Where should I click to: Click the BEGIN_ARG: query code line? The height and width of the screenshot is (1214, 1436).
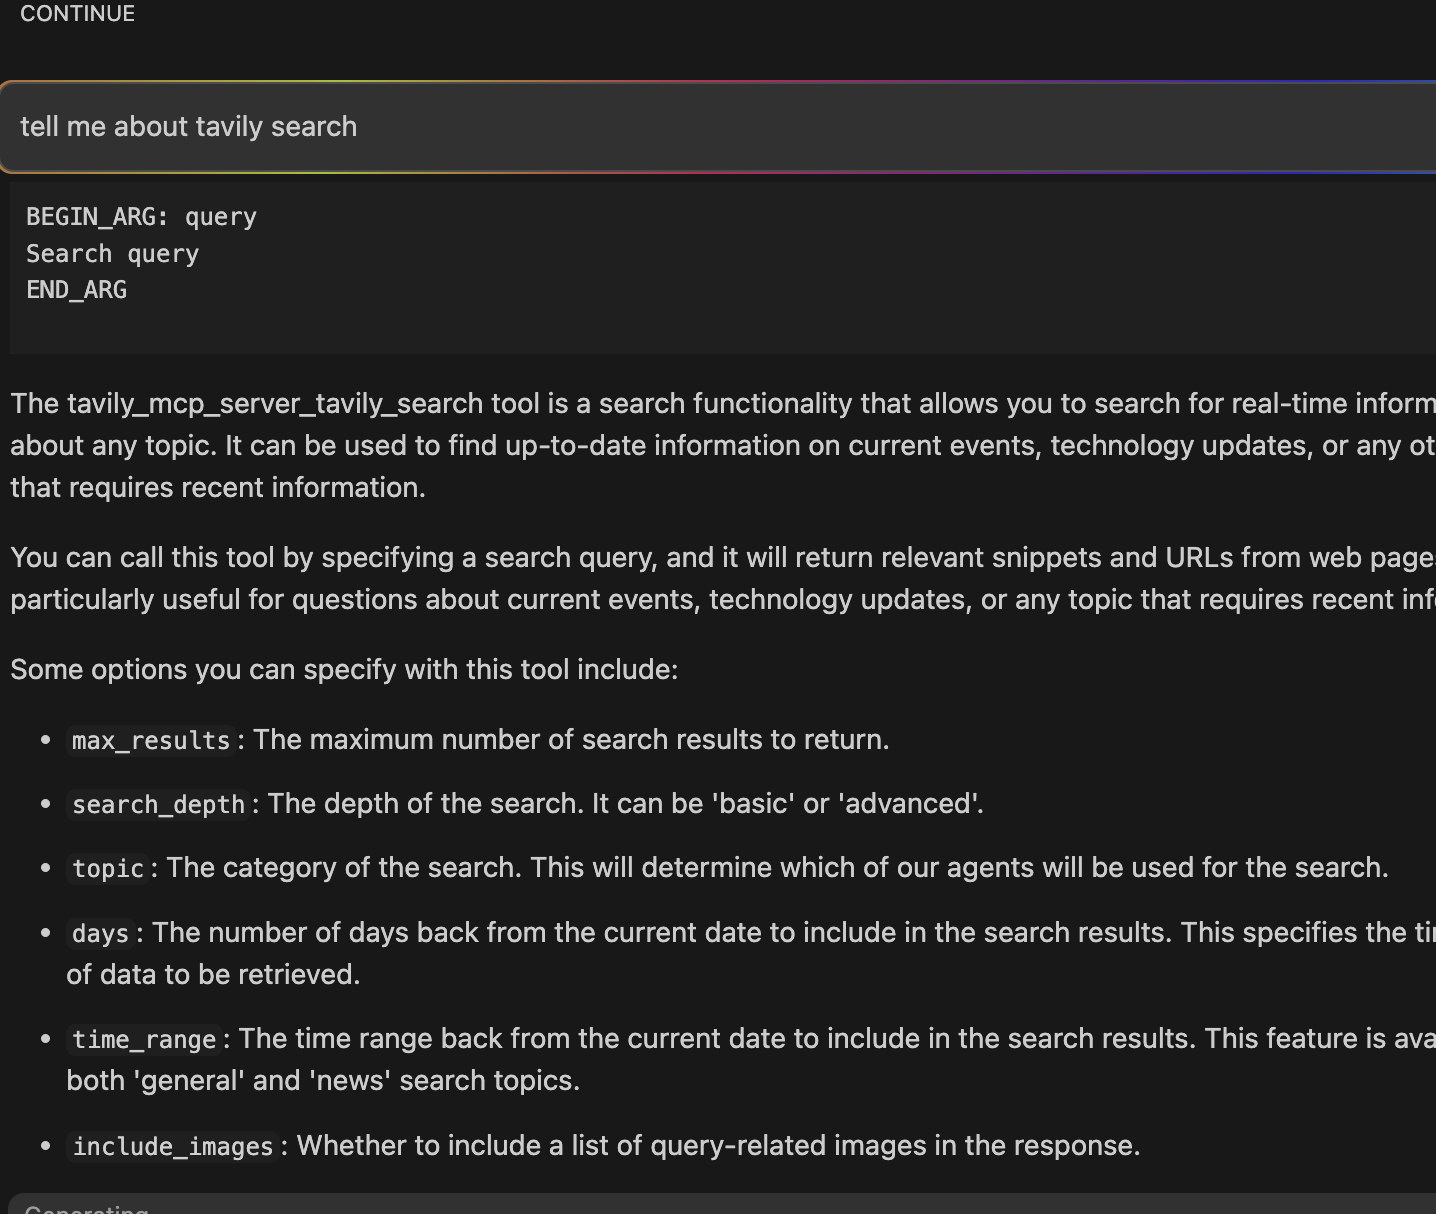click(x=141, y=217)
